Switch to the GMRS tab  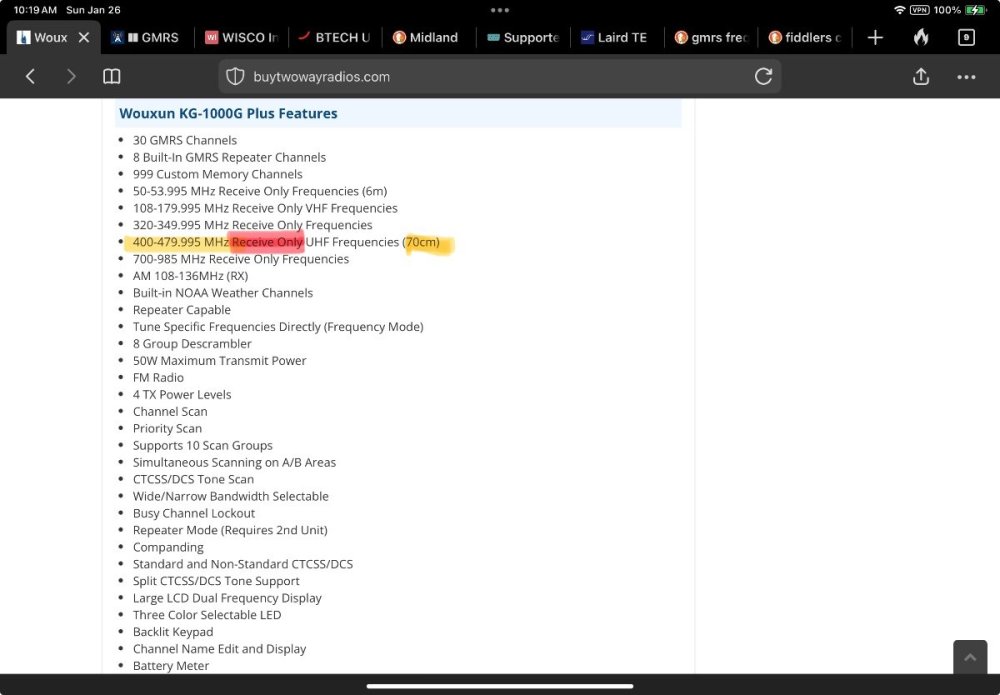pos(147,37)
